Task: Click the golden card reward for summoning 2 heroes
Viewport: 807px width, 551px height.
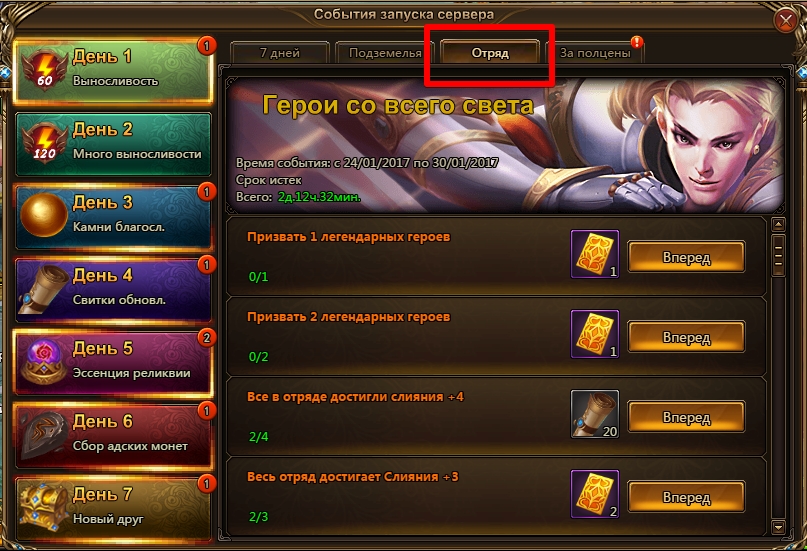Action: [595, 334]
